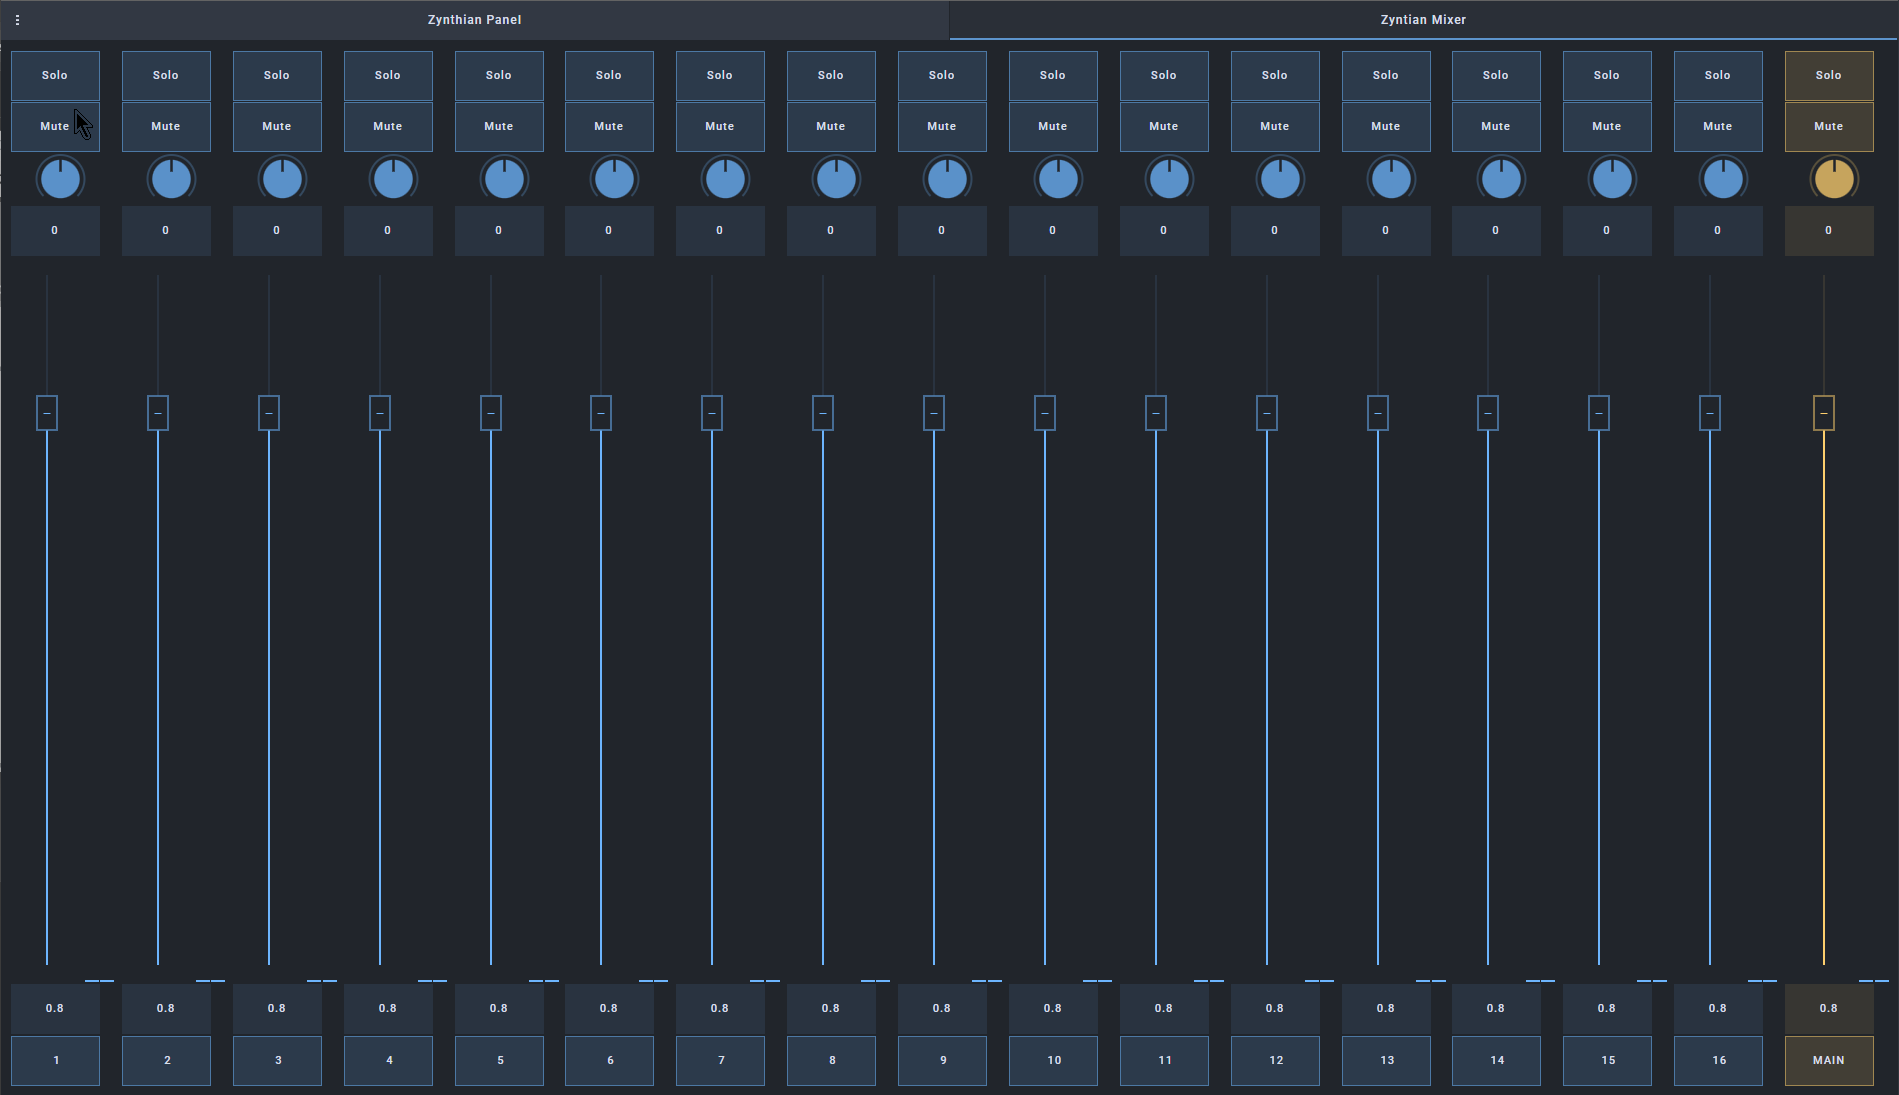The image size is (1899, 1095).
Task: Click the pan knob of channel 7
Action: pos(725,180)
